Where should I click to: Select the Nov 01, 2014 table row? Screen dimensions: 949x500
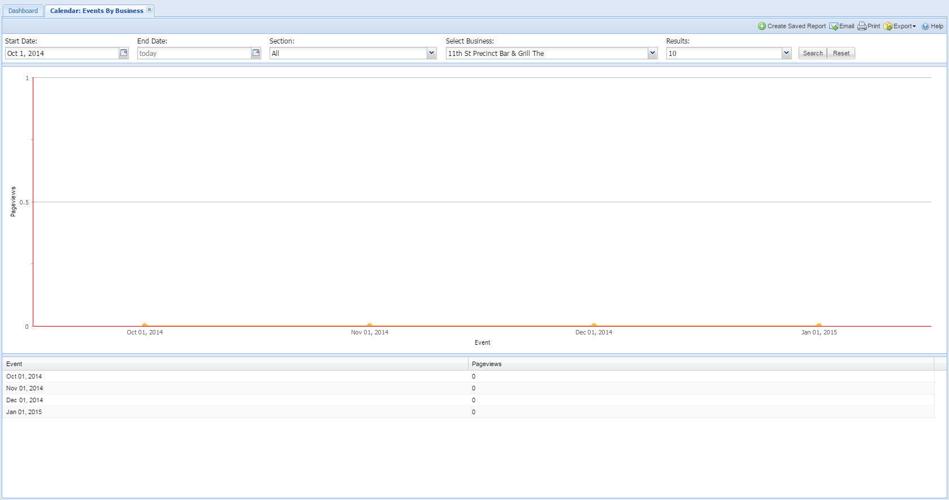coord(468,388)
